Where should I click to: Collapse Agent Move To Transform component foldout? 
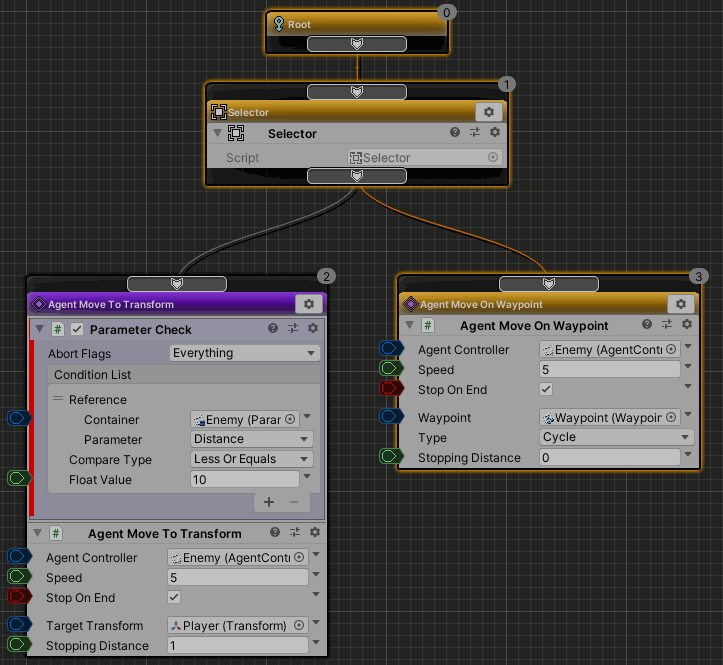click(38, 533)
